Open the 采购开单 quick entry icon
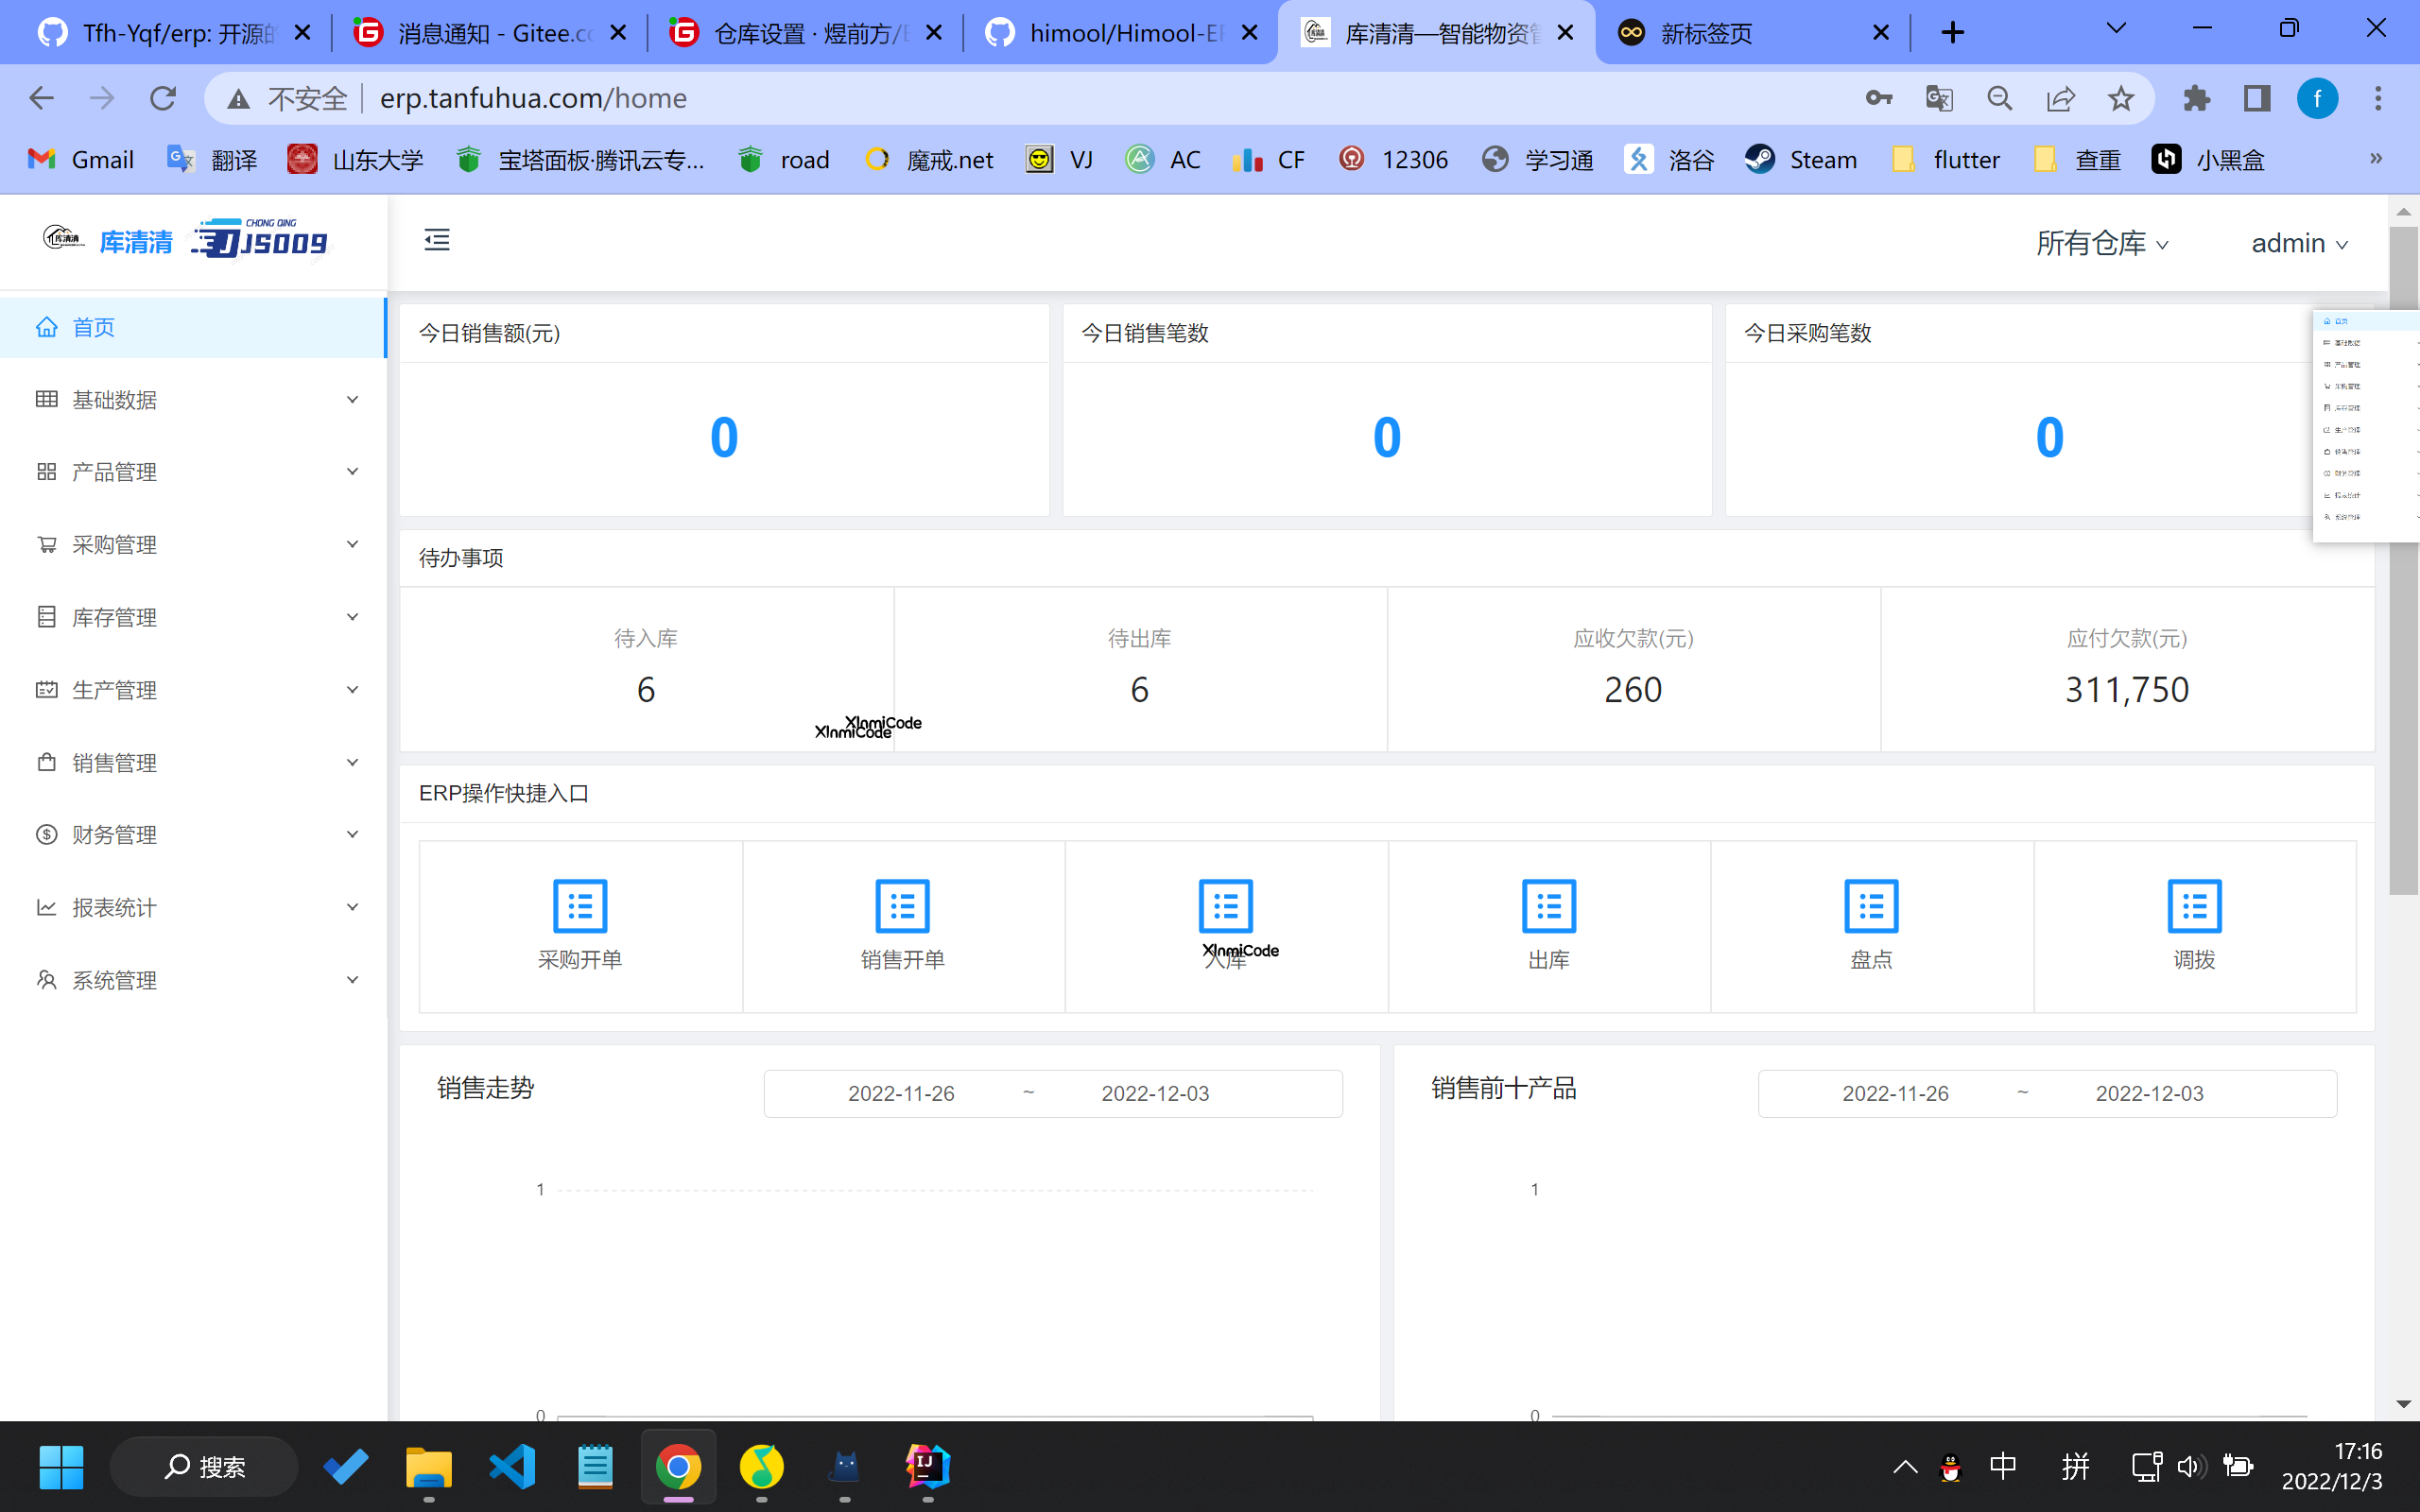 pyautogui.click(x=580, y=905)
